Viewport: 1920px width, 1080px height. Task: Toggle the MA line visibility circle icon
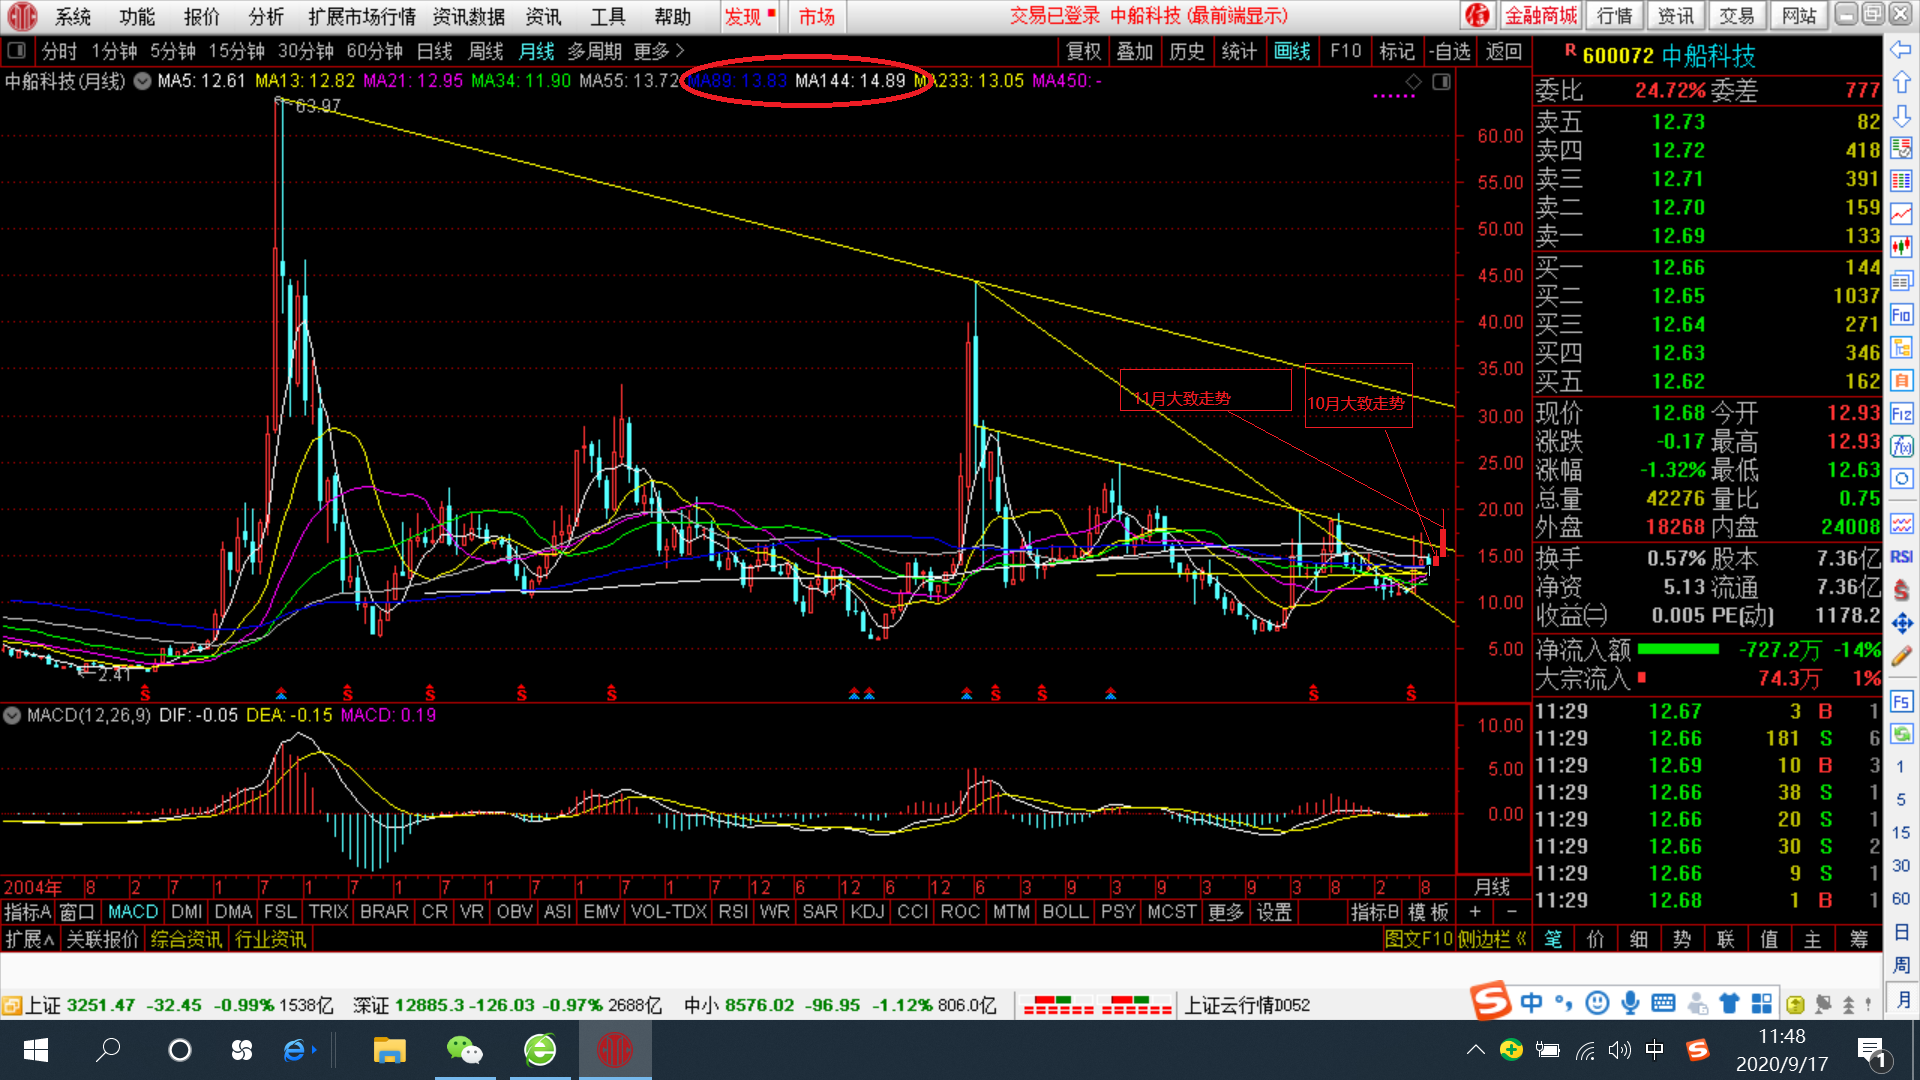(x=143, y=82)
